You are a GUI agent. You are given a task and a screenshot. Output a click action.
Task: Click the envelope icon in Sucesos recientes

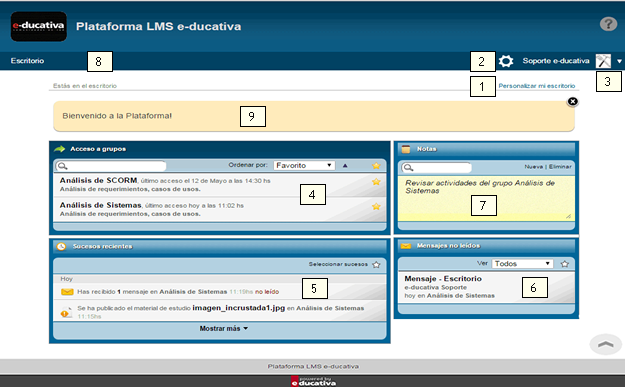coord(67,292)
